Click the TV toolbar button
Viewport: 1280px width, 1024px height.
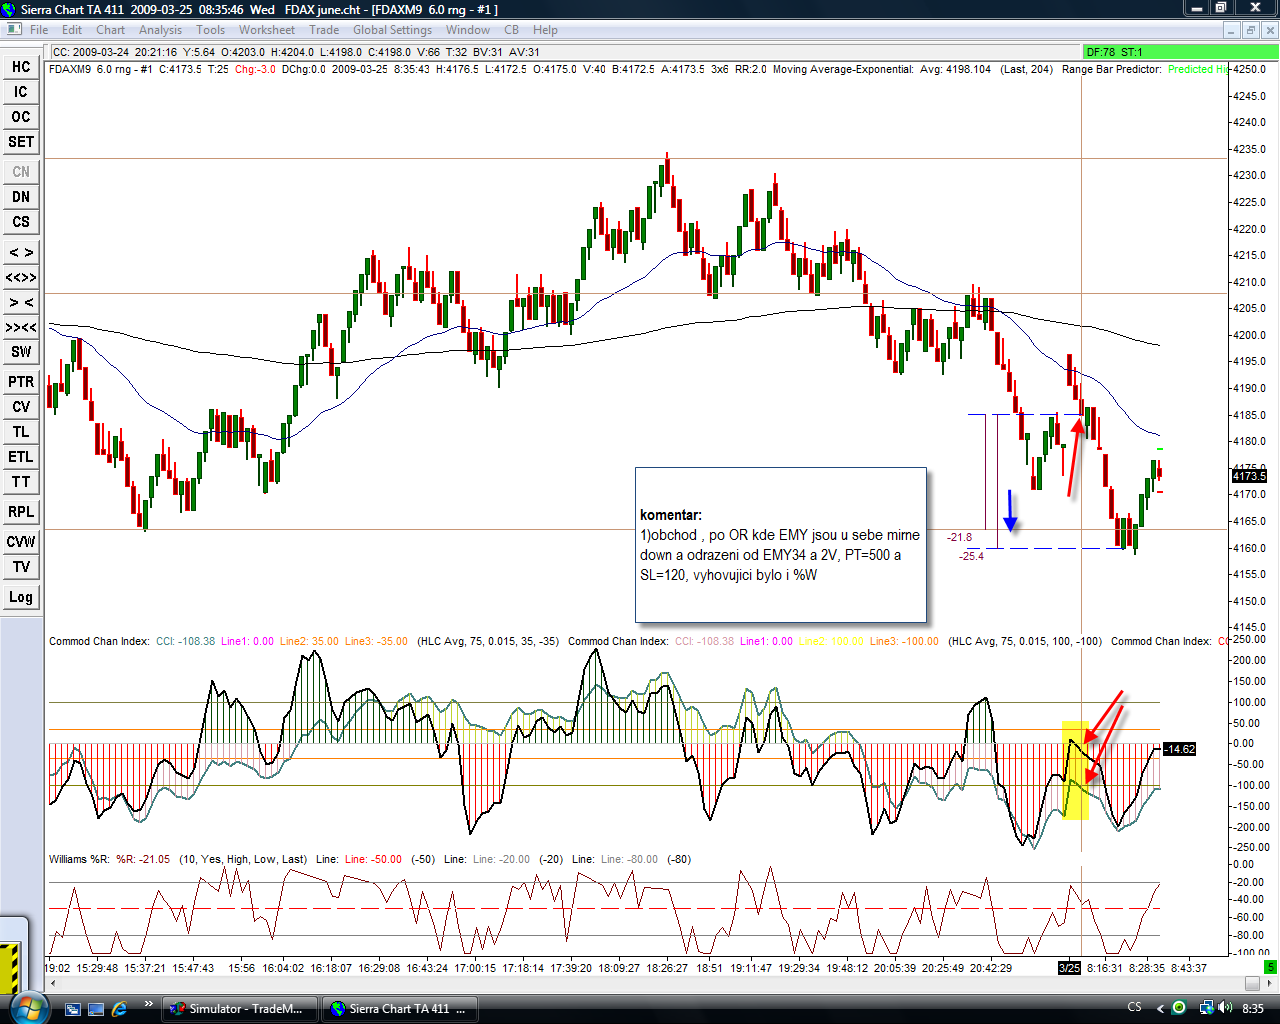tap(21, 567)
